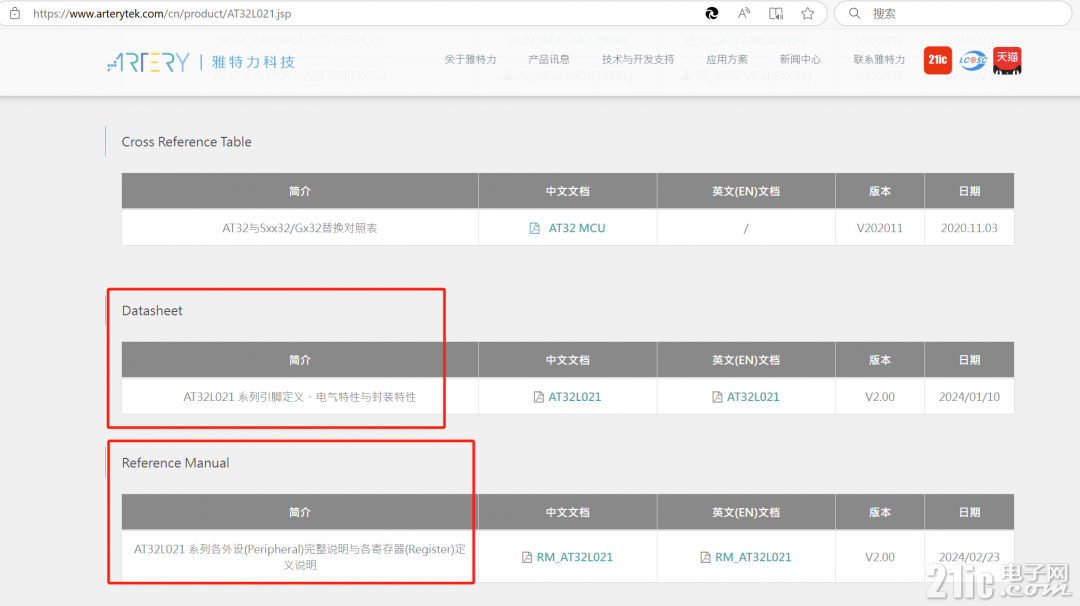The image size is (1080, 606).
Task: Click the ARTERY logo
Action: pos(148,62)
